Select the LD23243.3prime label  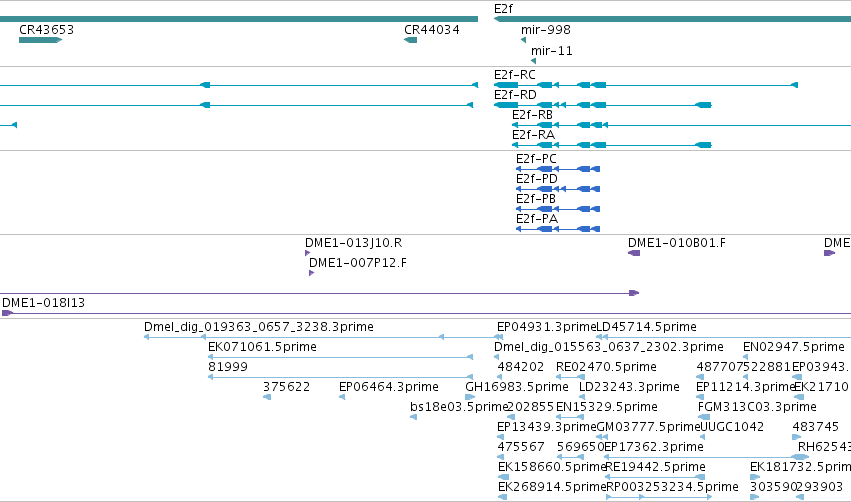tap(629, 387)
